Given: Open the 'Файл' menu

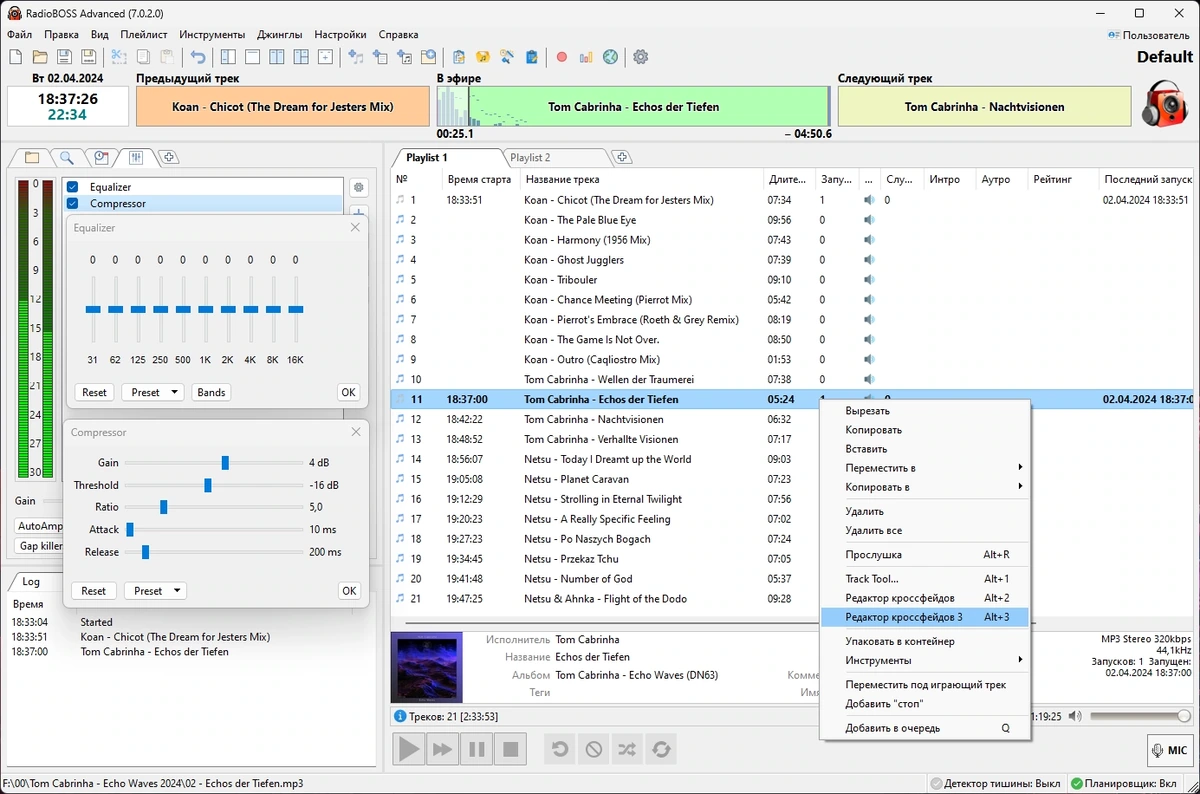Looking at the screenshot, I should click(x=19, y=35).
